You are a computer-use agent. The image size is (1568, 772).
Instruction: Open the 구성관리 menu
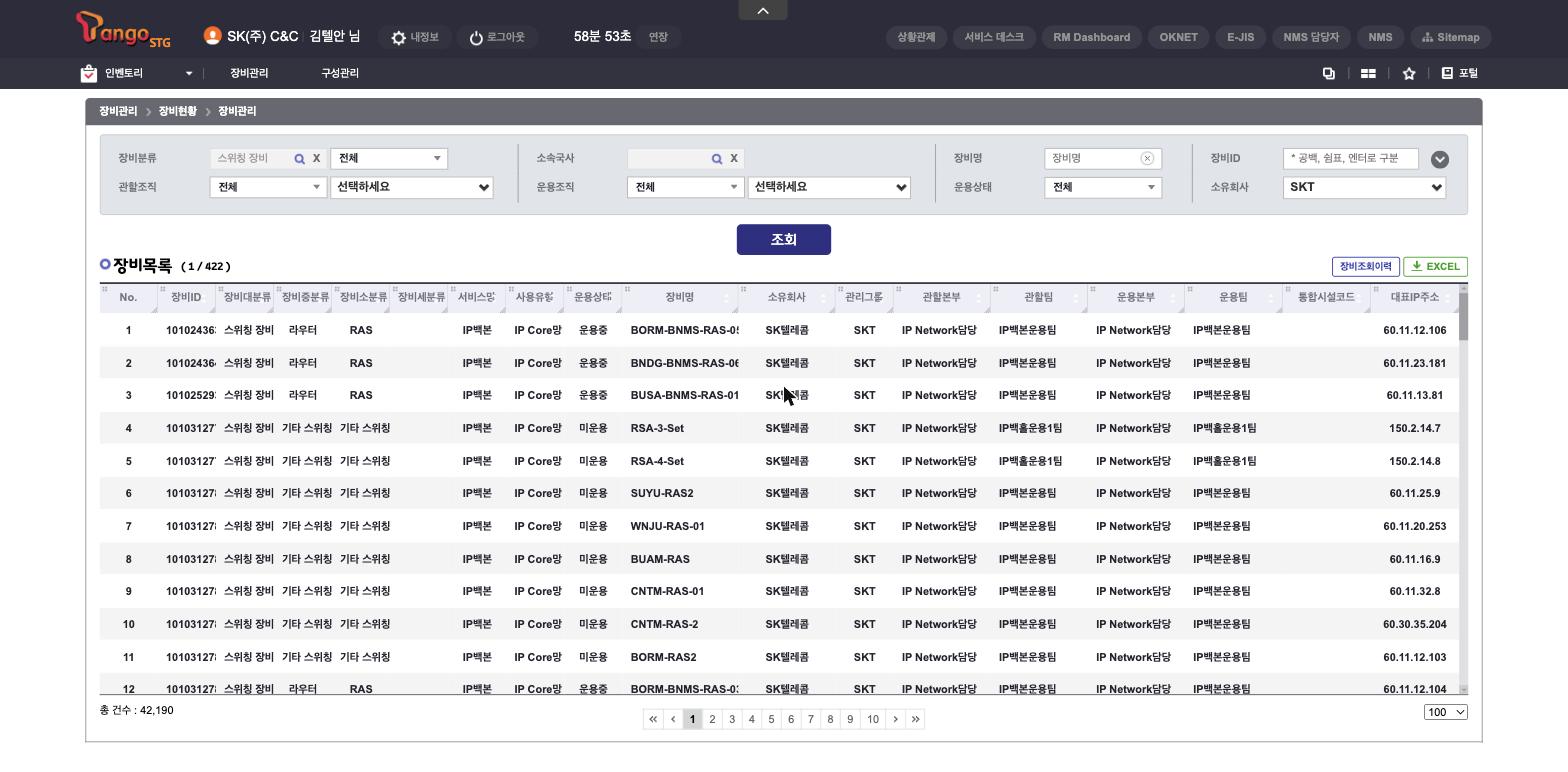click(340, 73)
